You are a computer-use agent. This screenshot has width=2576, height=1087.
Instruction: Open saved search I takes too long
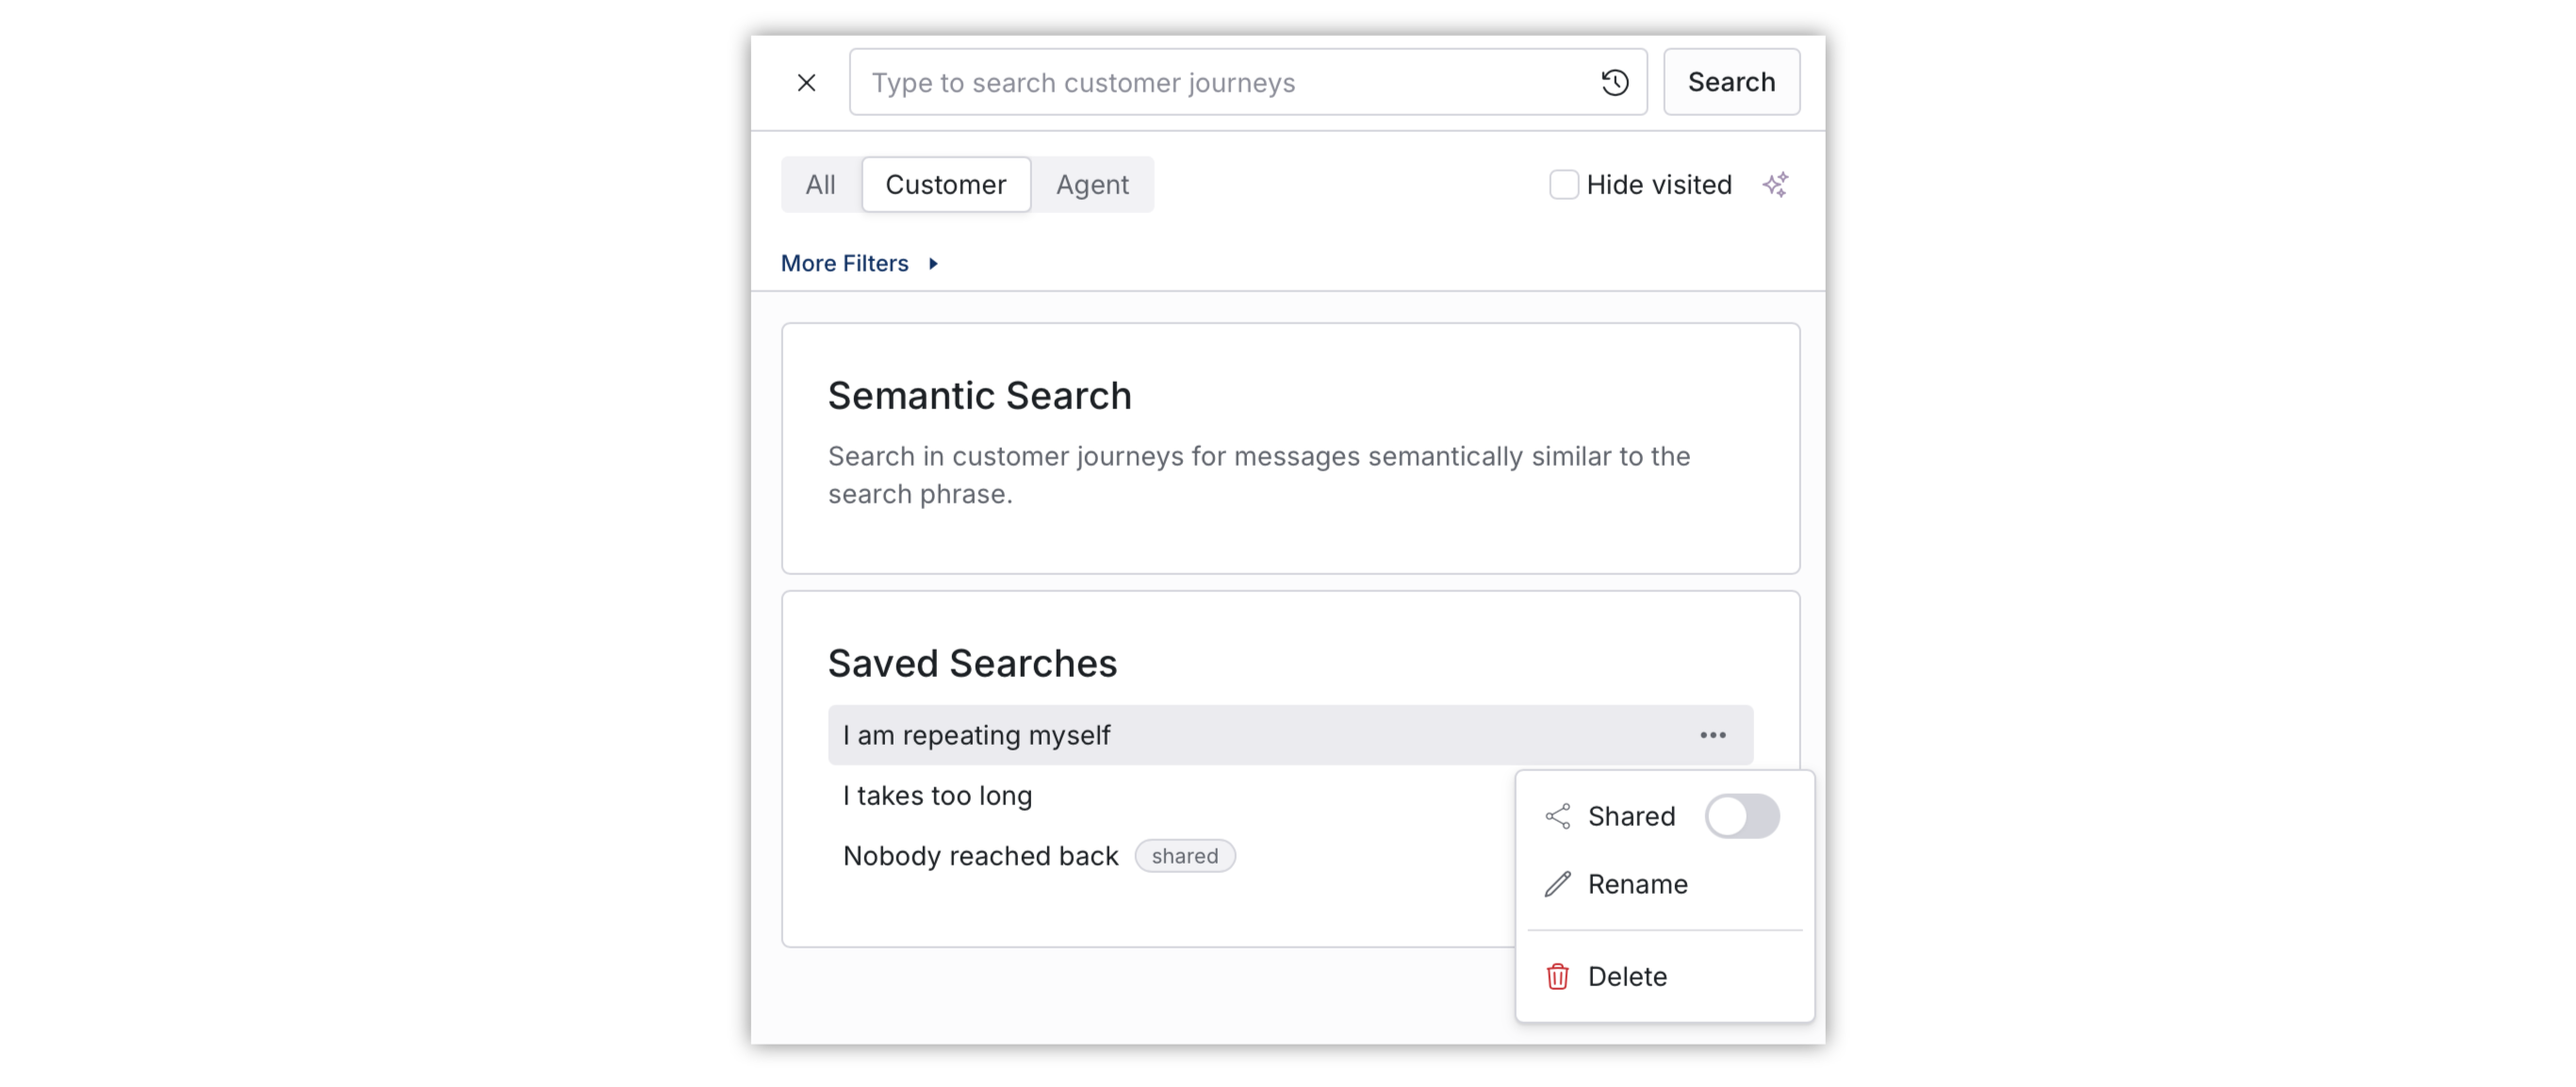coord(937,796)
